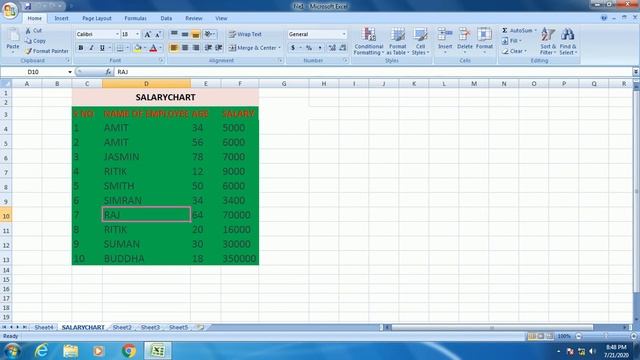640x360 pixels.
Task: Click the Insert Worksheet tab icon
Action: click(x=200, y=327)
